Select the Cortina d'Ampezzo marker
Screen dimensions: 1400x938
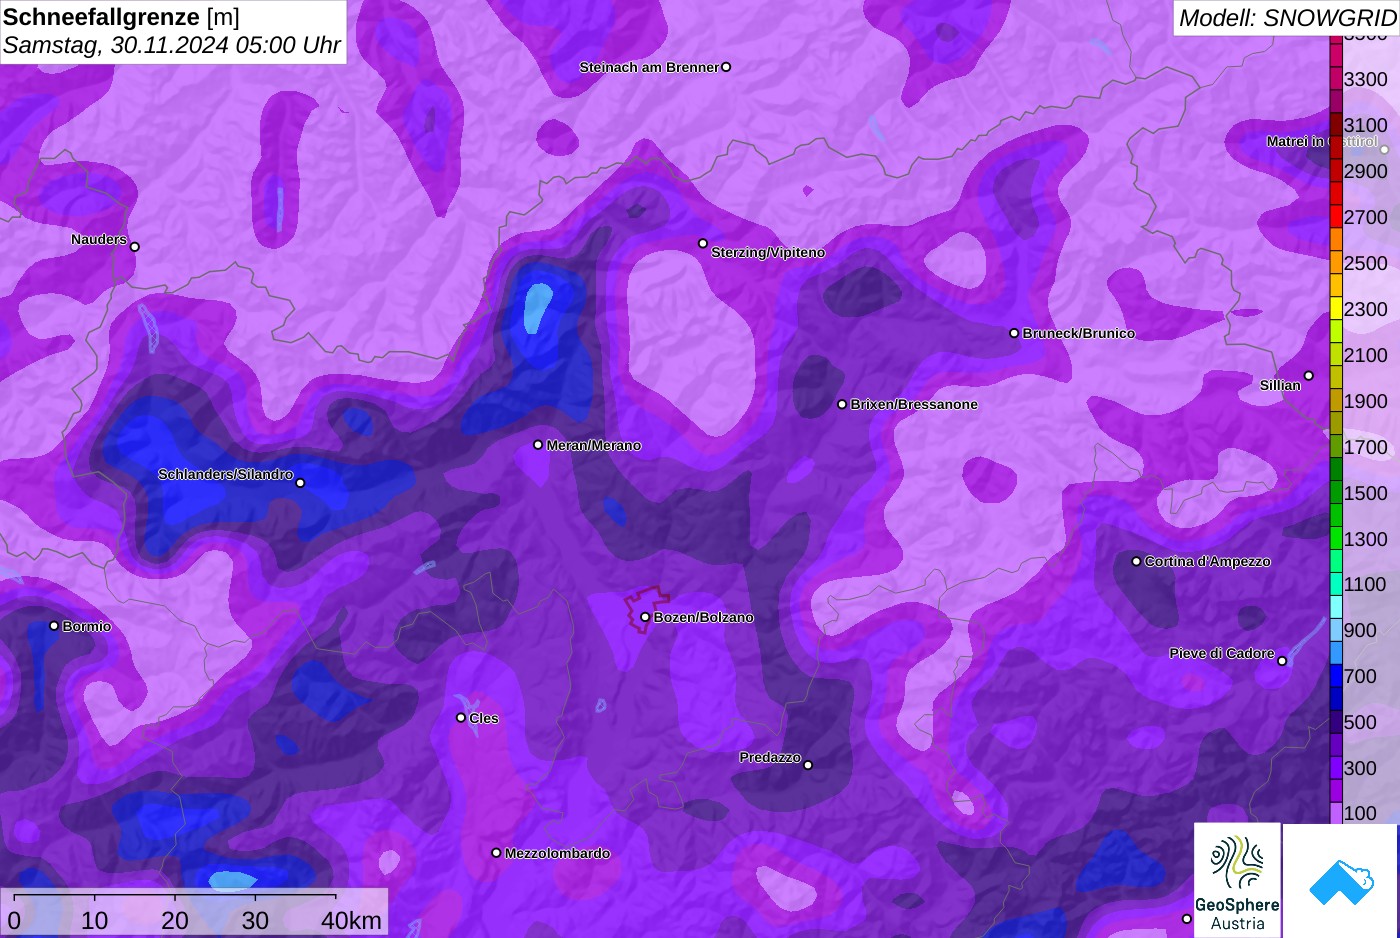[x=1136, y=561]
